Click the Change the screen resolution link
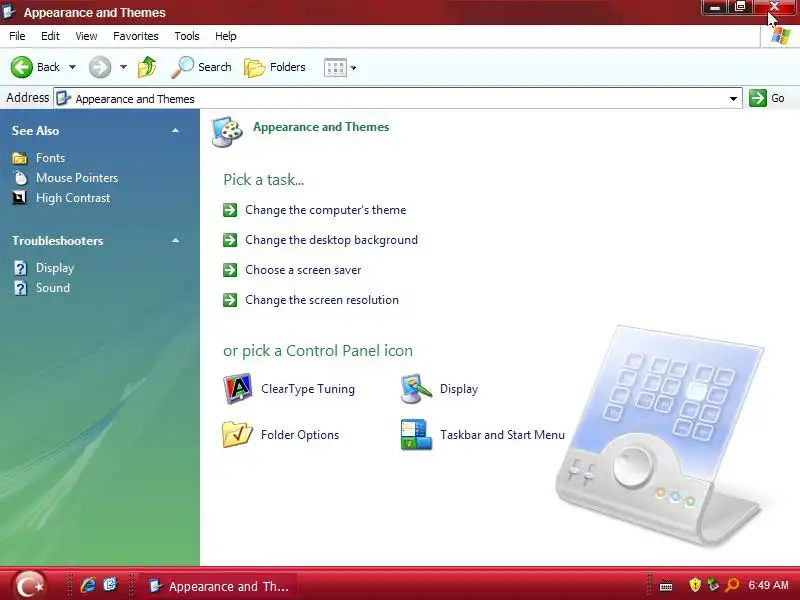 322,300
